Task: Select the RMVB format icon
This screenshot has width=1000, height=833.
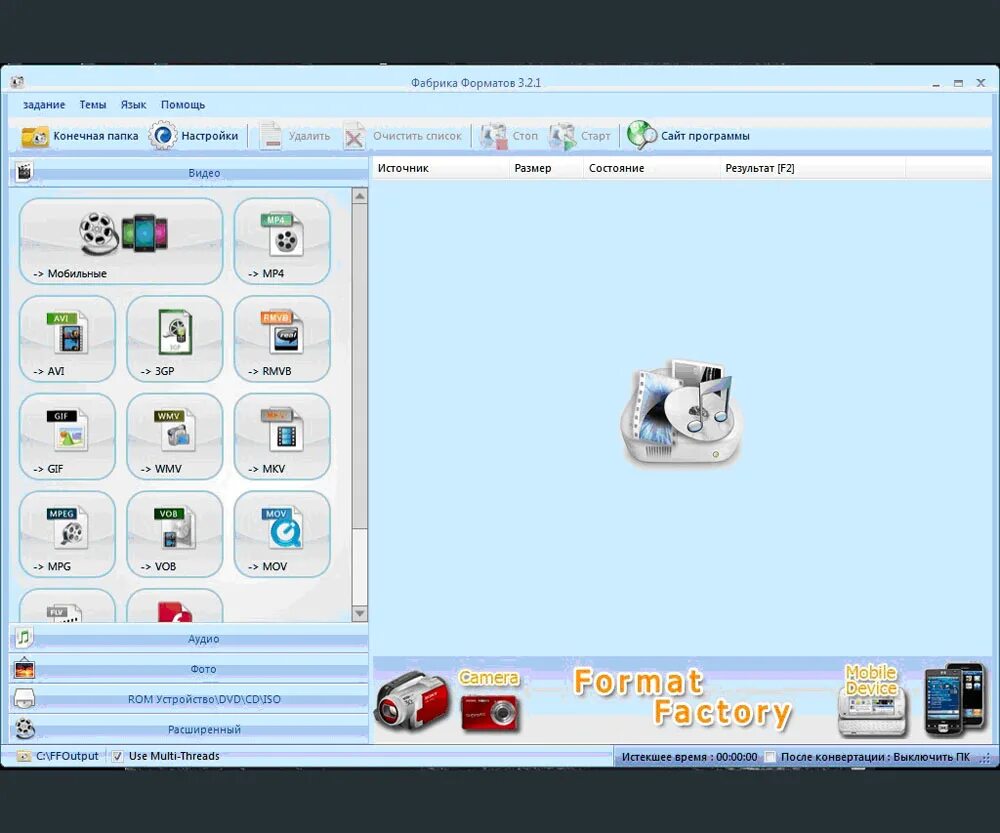Action: click(x=282, y=339)
